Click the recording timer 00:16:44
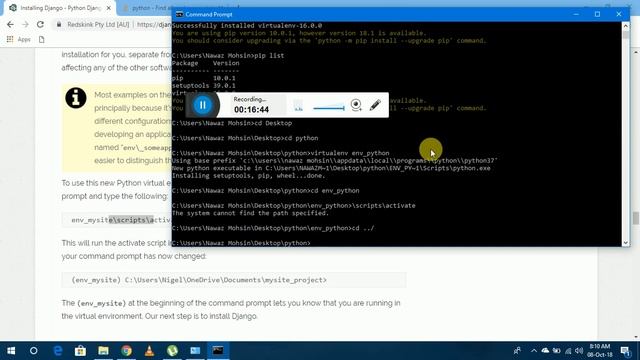The height and width of the screenshot is (360, 640). [x=251, y=109]
